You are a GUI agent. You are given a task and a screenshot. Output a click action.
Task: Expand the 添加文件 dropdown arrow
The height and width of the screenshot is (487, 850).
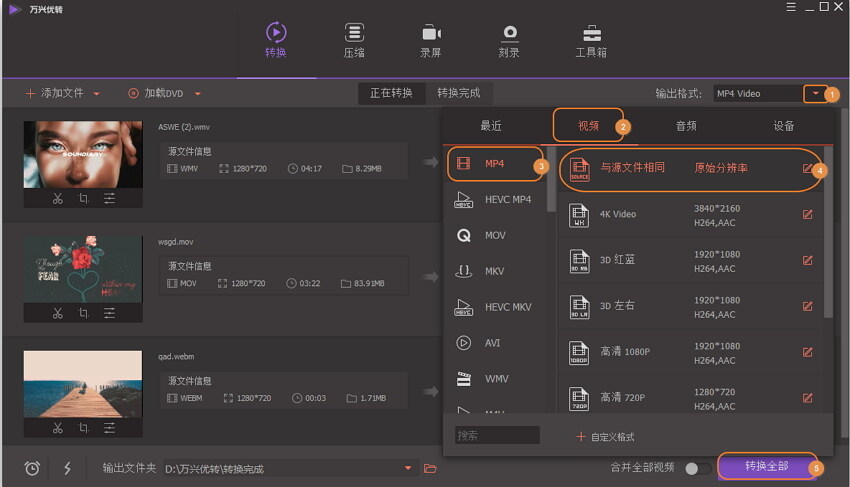click(x=96, y=94)
